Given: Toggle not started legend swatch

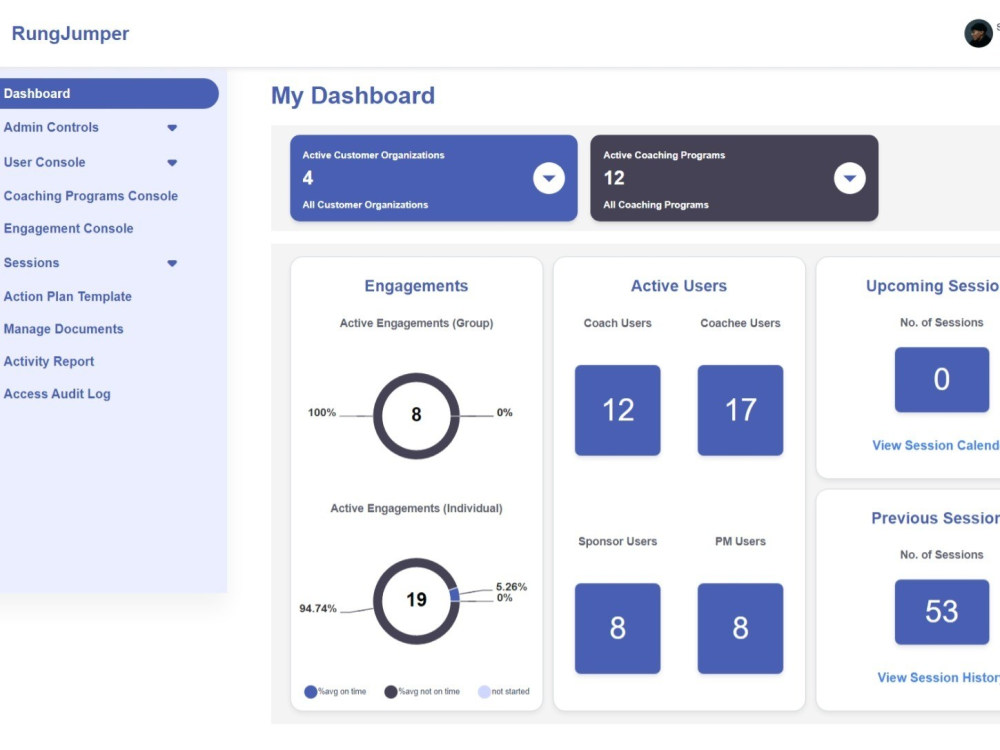Looking at the screenshot, I should point(484,691).
